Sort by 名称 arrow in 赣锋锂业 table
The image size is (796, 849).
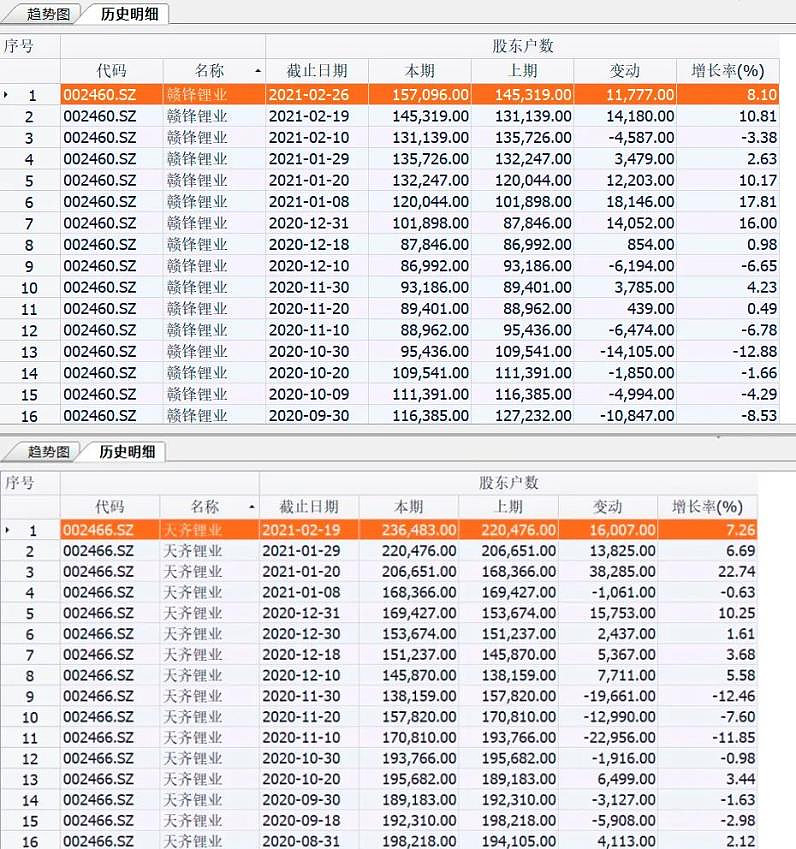[x=258, y=71]
